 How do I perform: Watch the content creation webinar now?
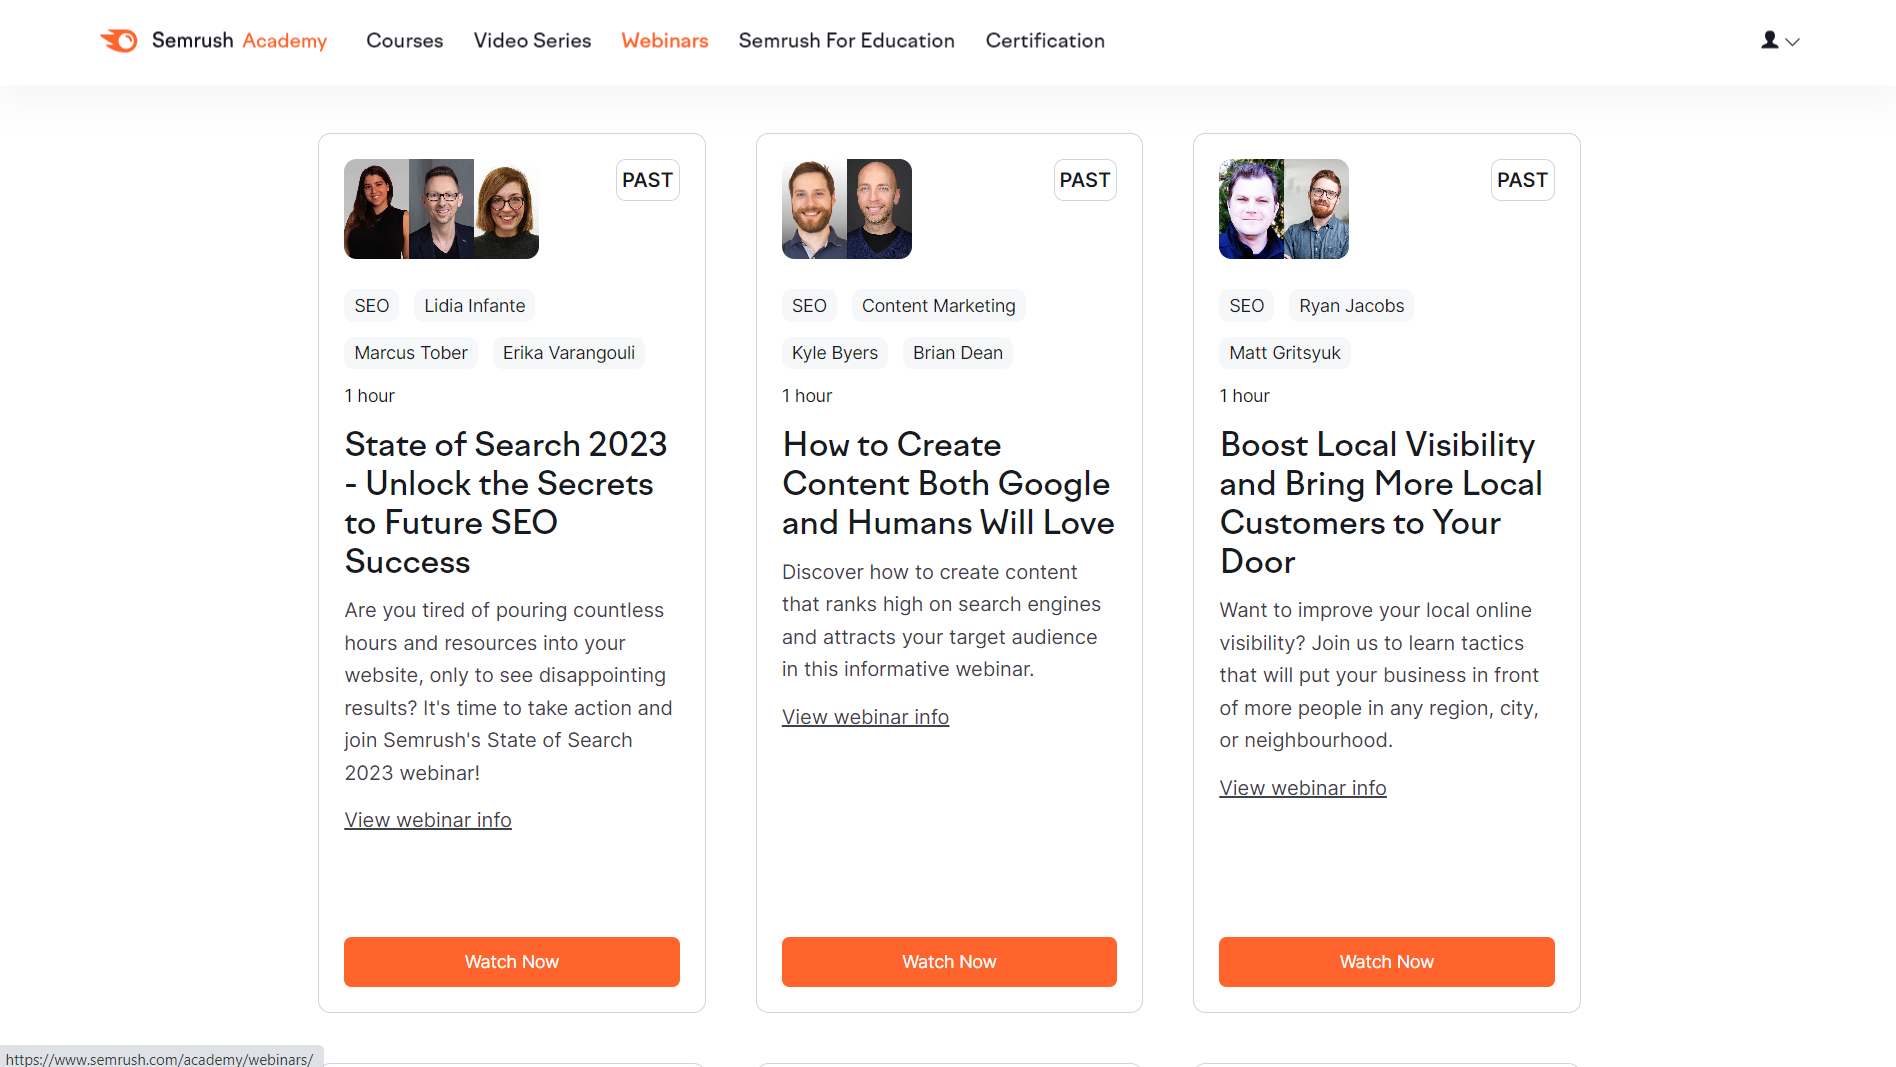pos(948,961)
